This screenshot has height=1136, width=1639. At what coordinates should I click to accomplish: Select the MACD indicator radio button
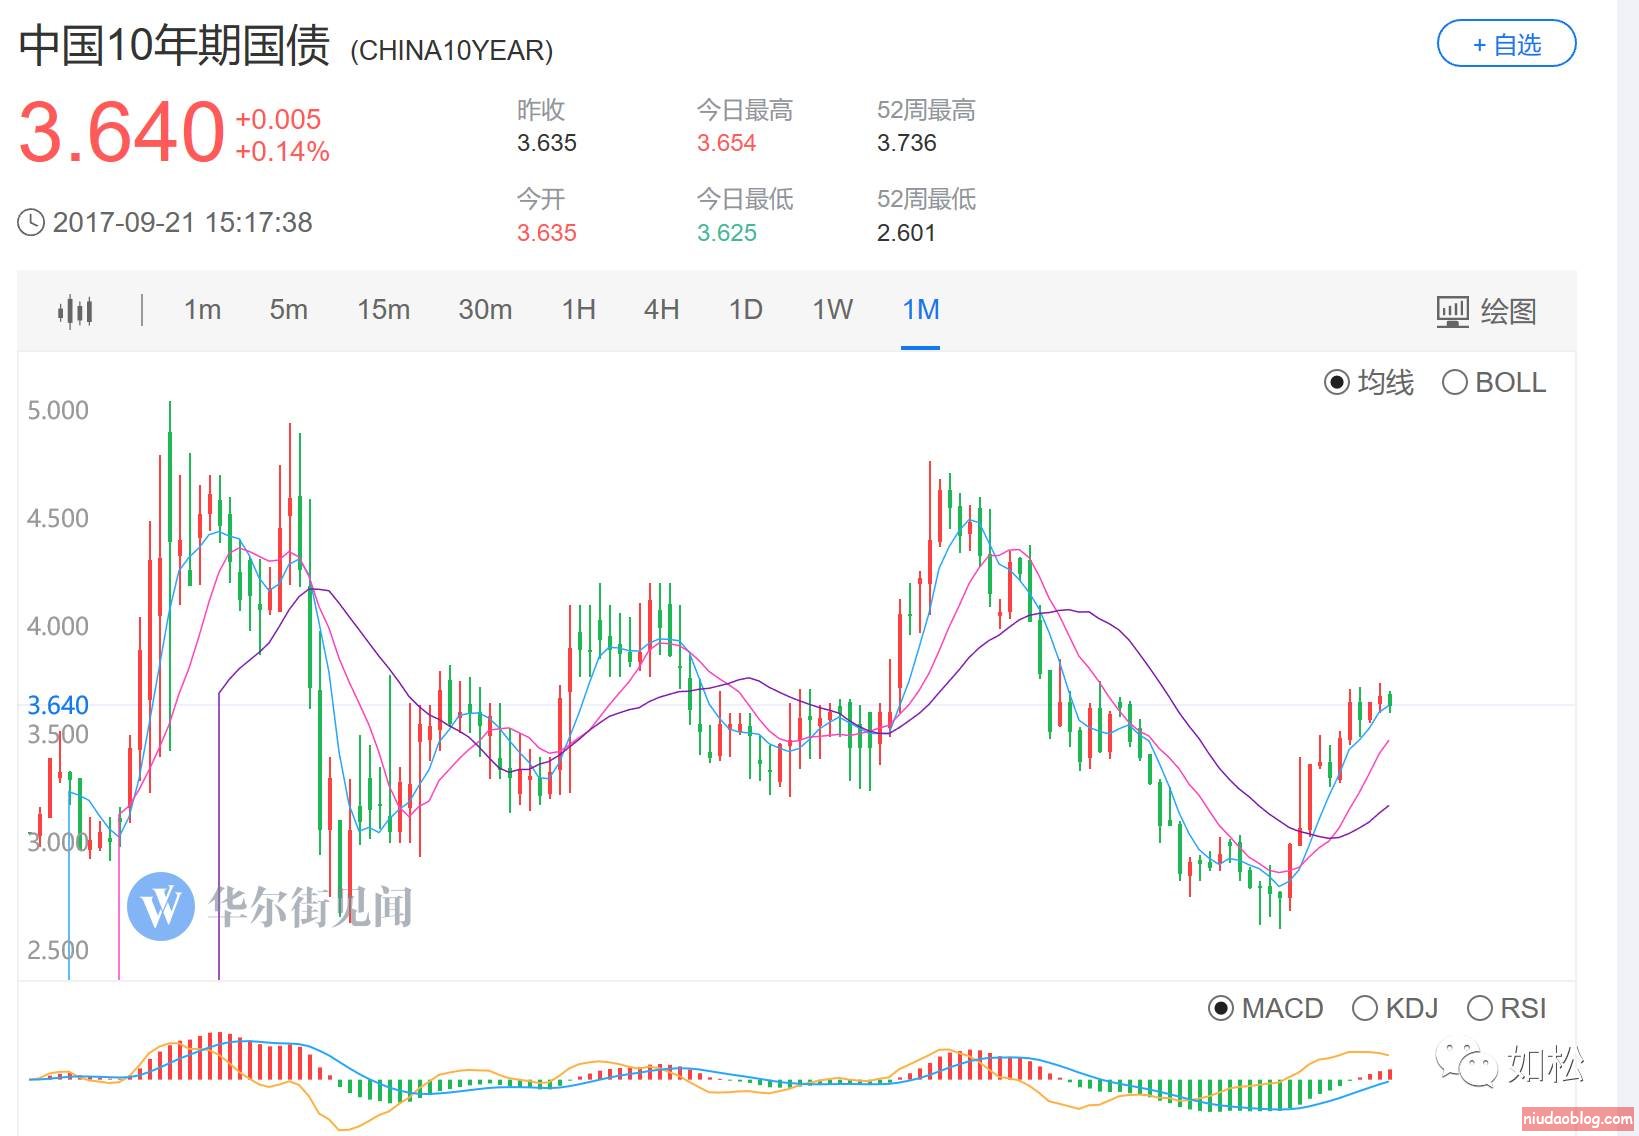tap(1221, 1008)
